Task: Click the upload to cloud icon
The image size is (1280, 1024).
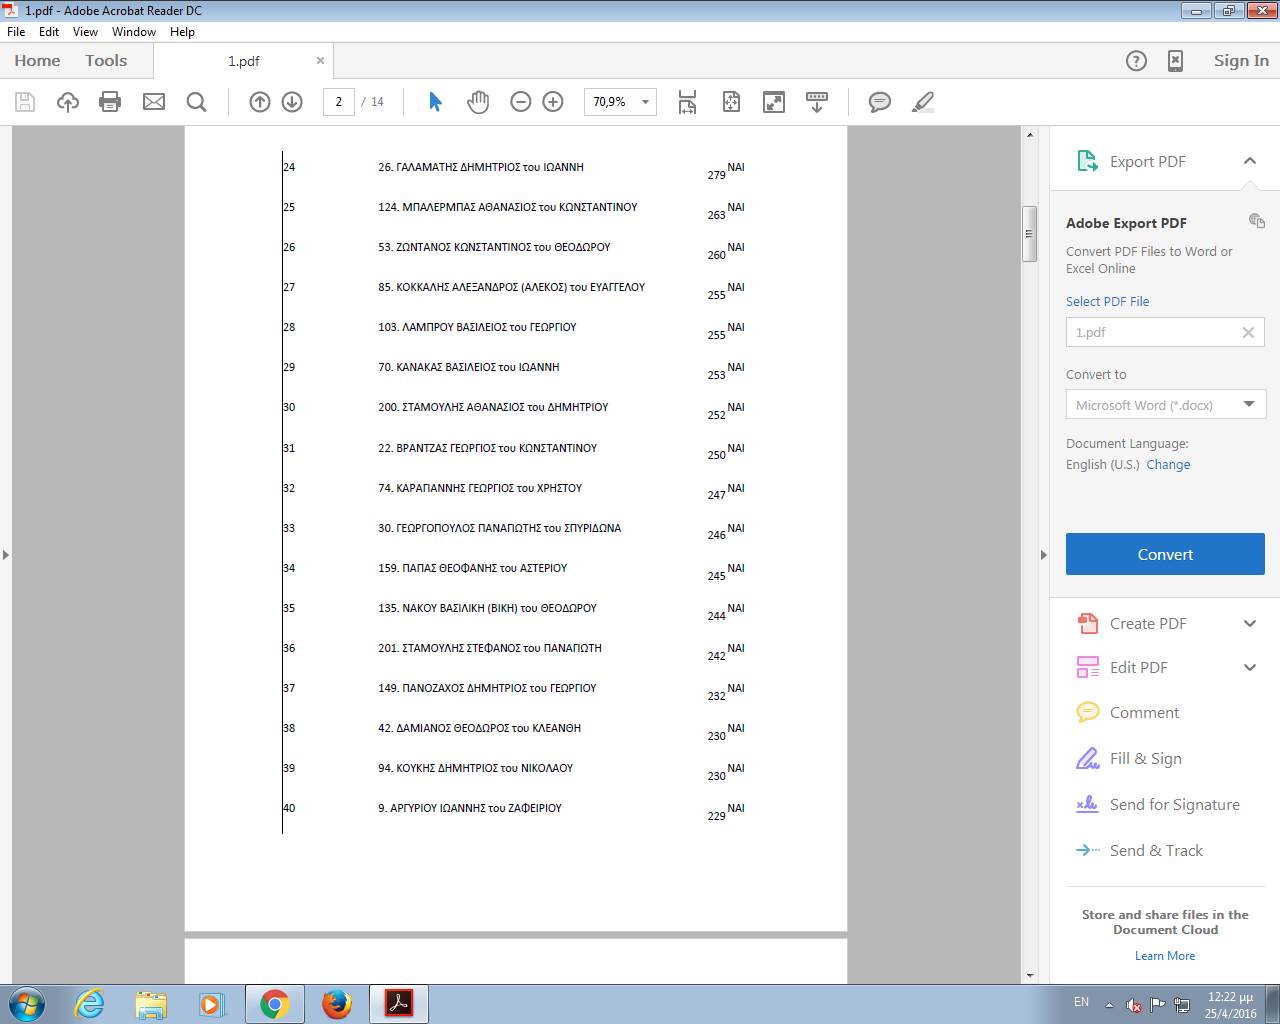Action: point(68,102)
